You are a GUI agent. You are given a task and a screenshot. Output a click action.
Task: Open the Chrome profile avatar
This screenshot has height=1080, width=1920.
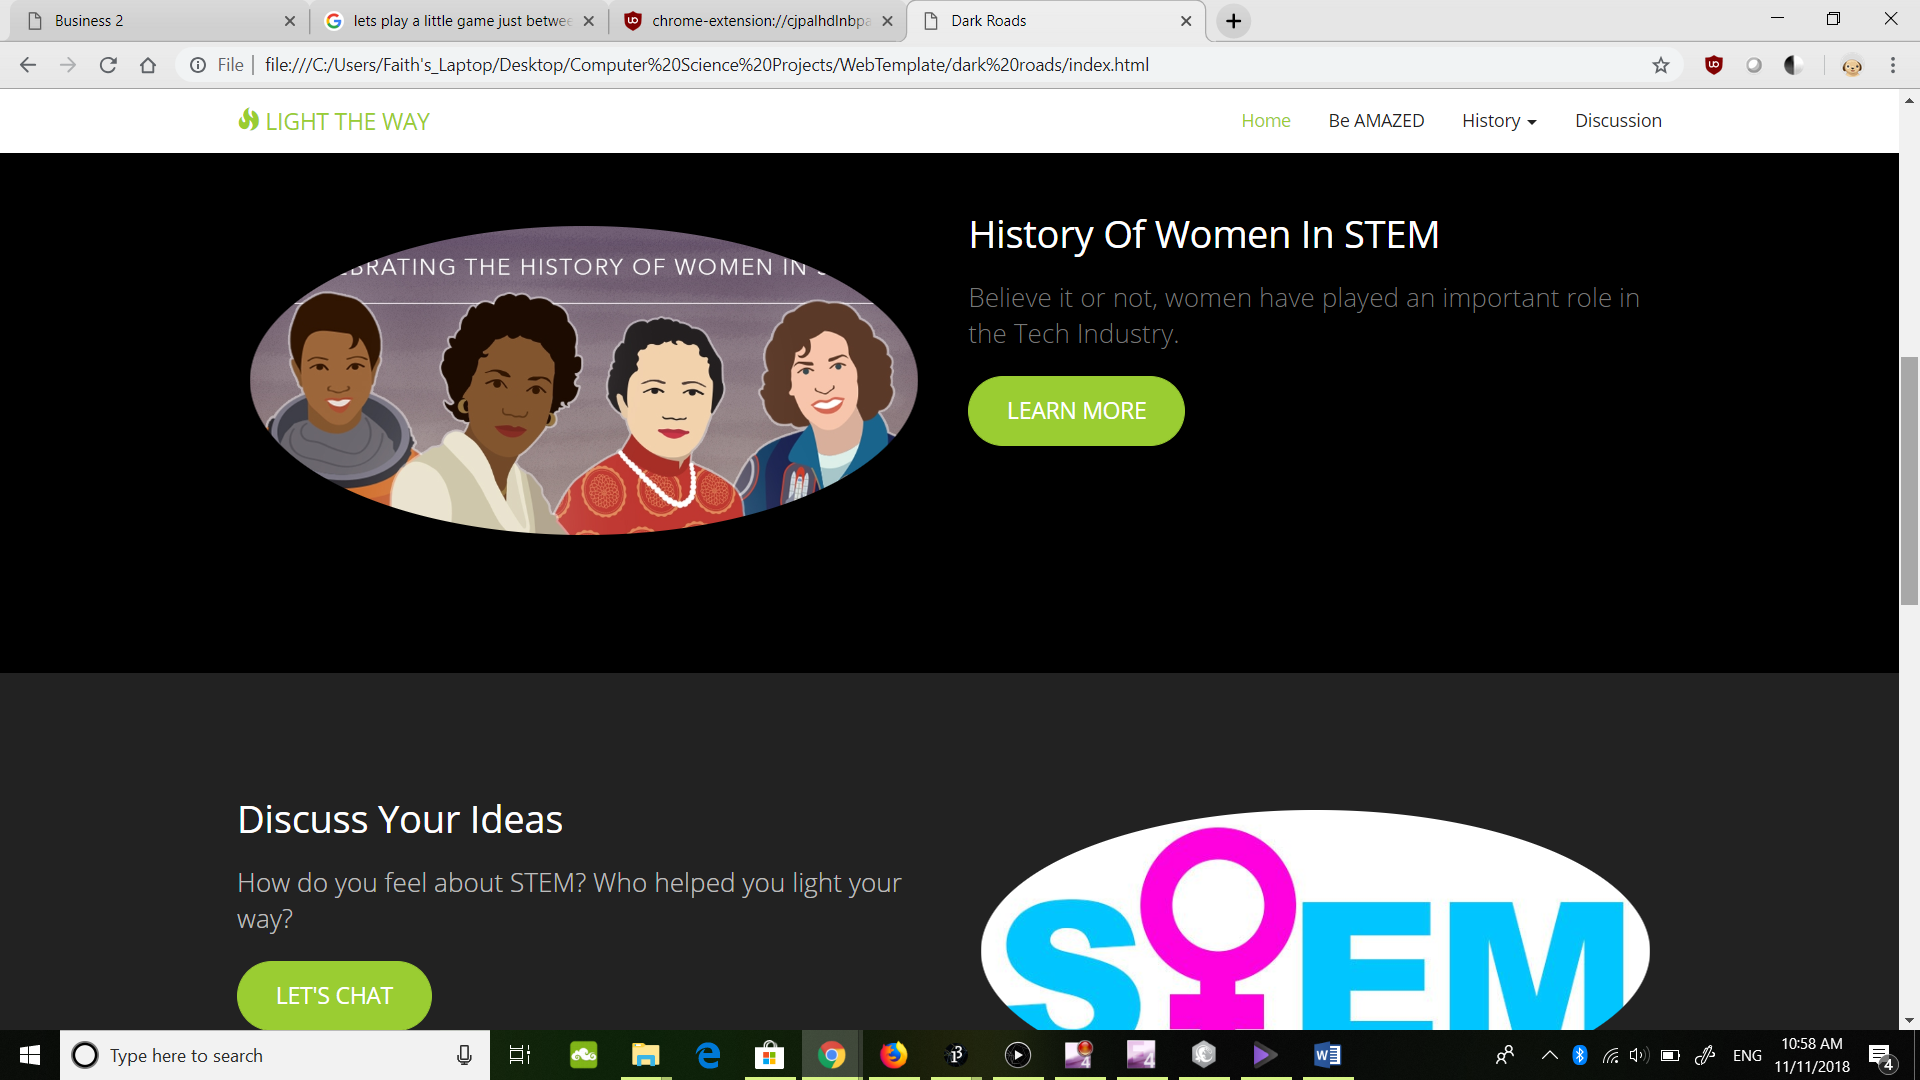point(1852,65)
